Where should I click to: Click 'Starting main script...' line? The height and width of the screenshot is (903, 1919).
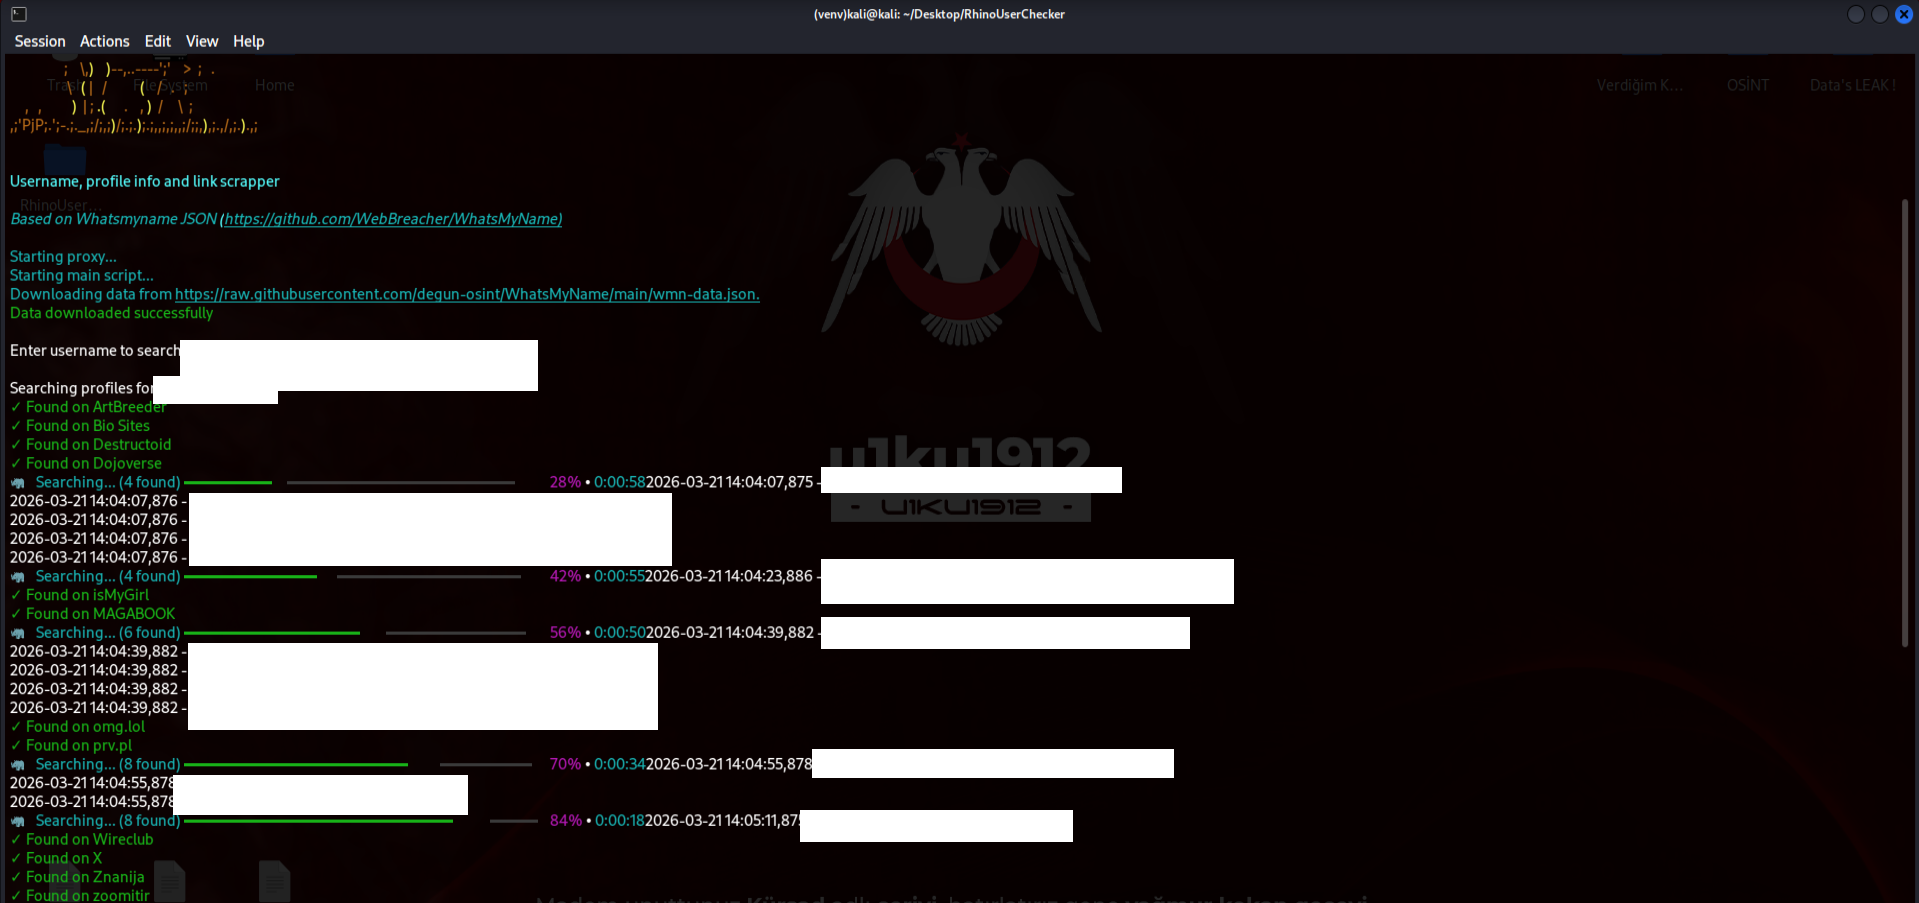pyautogui.click(x=82, y=276)
